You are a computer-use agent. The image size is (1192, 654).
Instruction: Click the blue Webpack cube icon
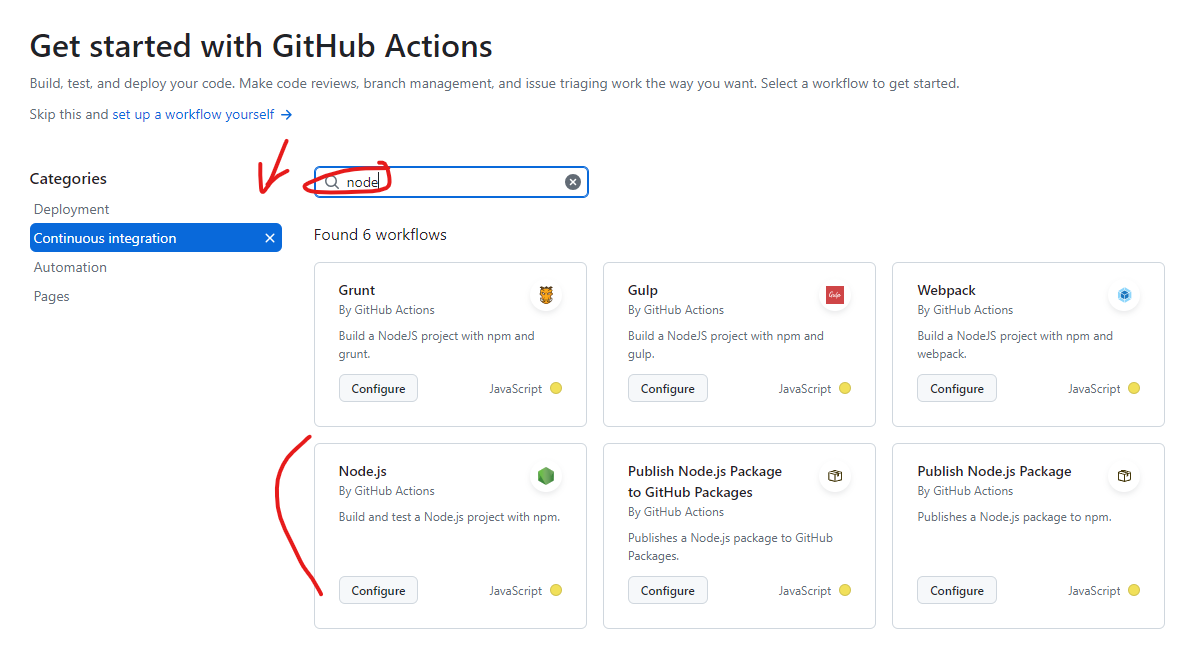(x=1124, y=295)
